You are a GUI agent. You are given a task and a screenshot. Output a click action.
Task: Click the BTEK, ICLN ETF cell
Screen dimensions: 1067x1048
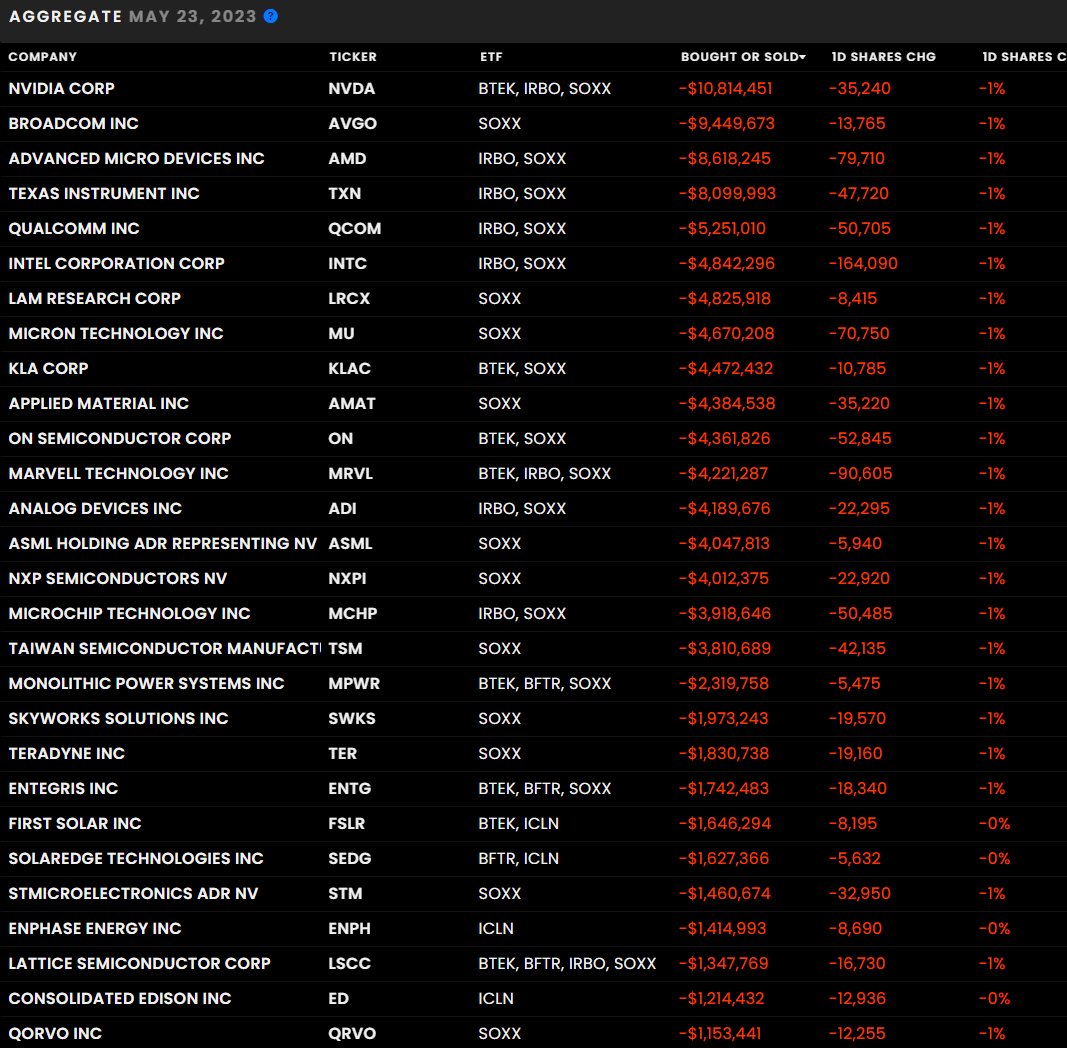tap(519, 823)
